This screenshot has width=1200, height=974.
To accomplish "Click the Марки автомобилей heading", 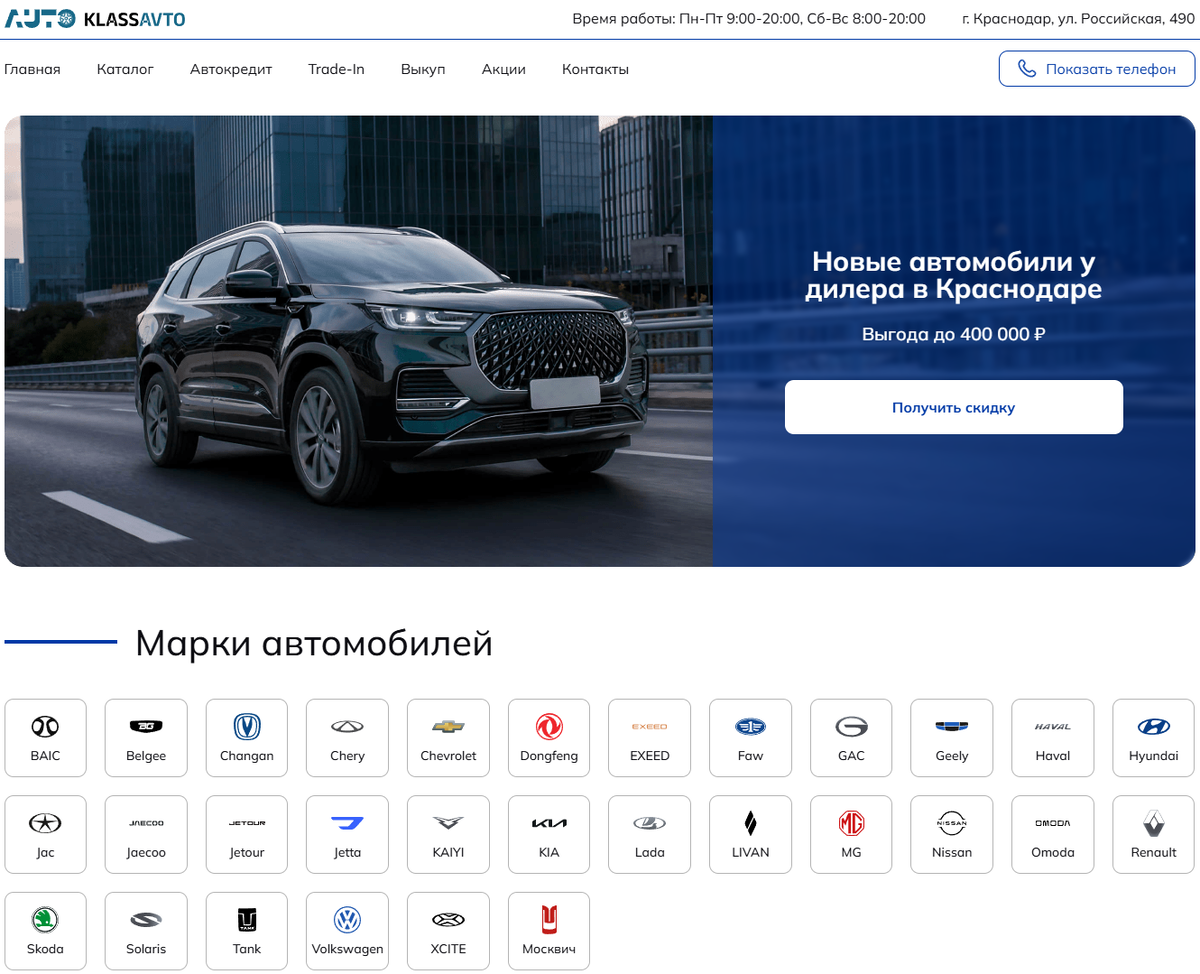I will 314,643.
